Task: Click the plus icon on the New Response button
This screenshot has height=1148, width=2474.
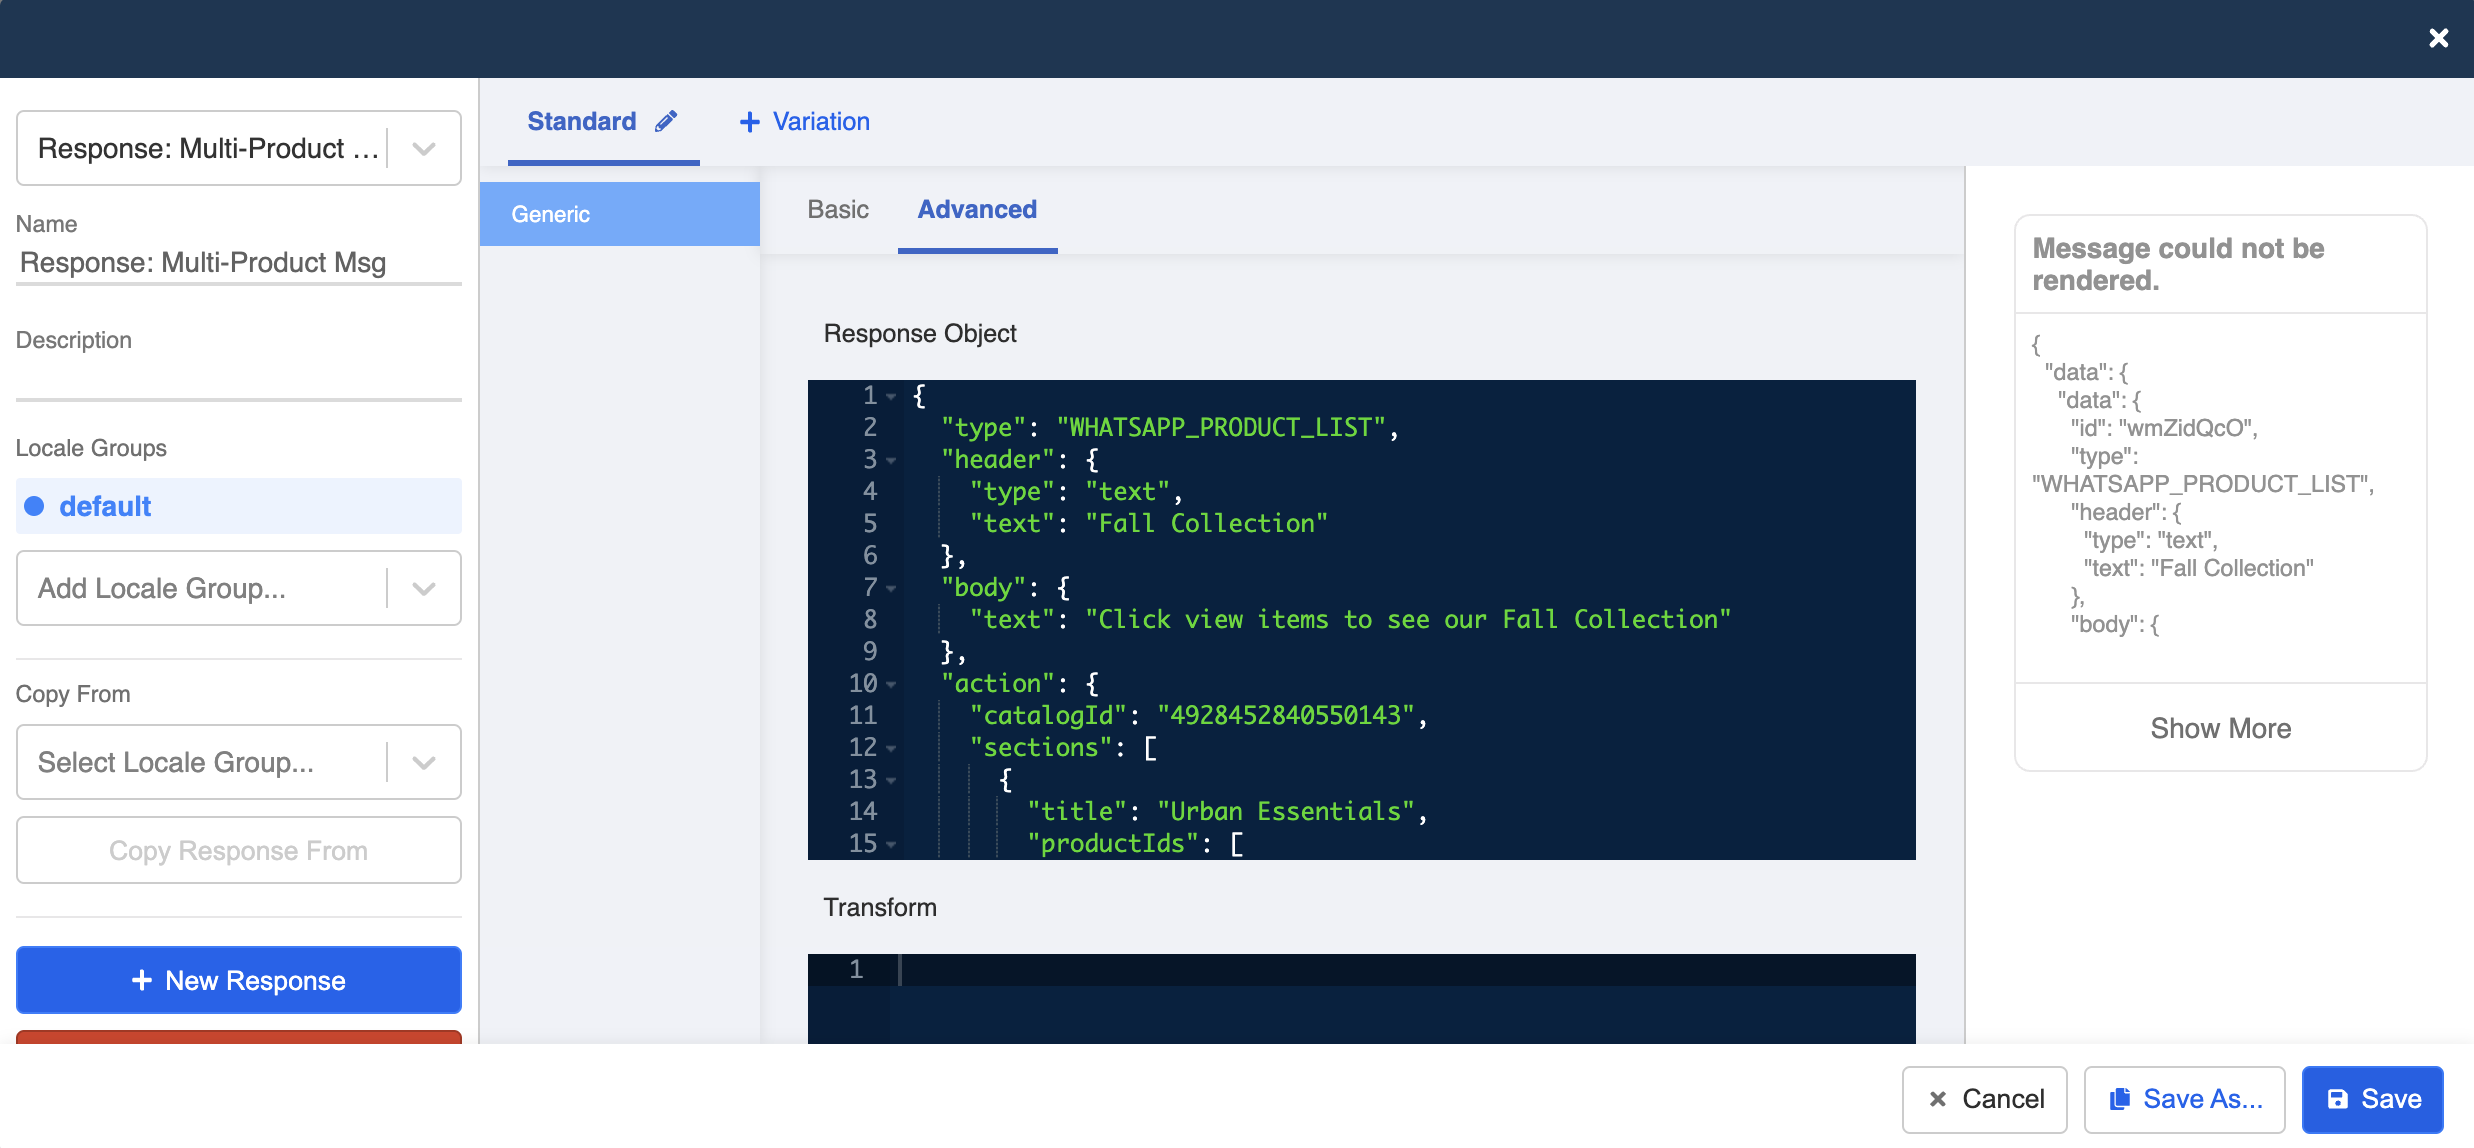Action: point(141,980)
